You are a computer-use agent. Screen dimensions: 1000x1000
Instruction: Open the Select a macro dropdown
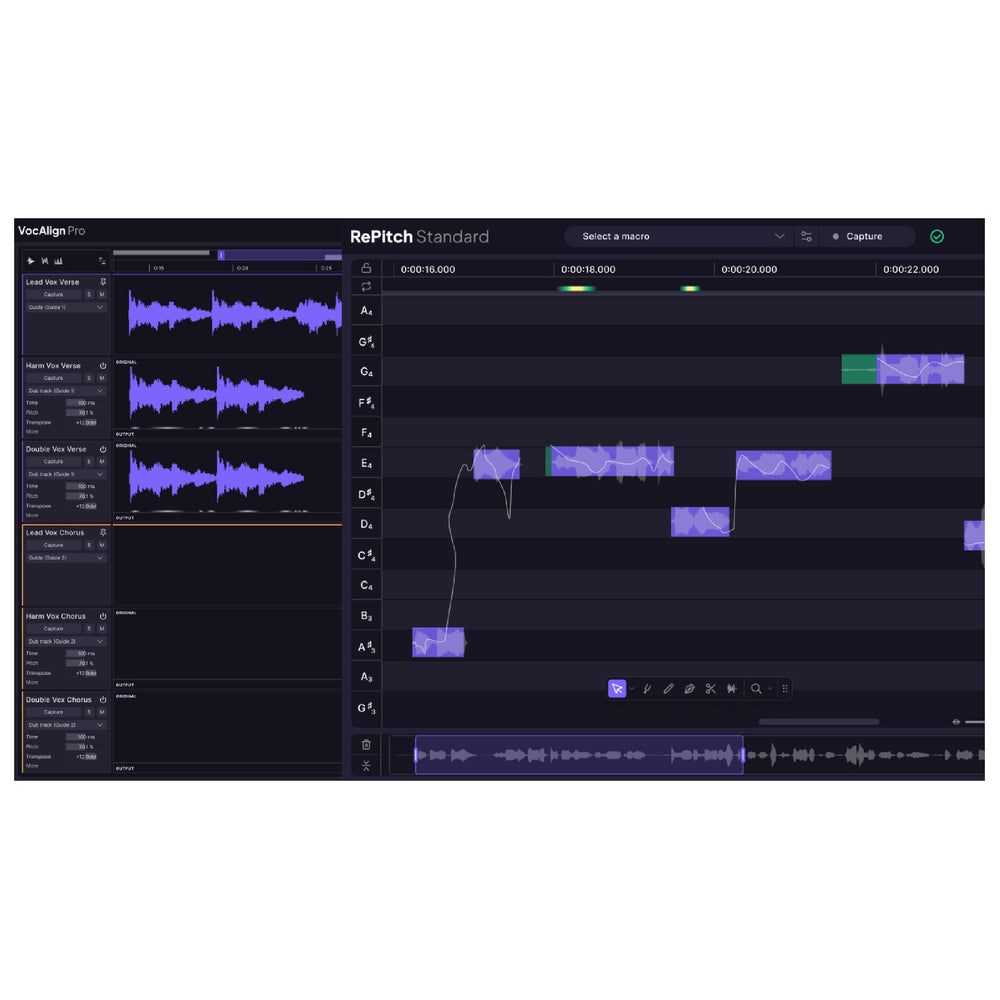pos(678,237)
